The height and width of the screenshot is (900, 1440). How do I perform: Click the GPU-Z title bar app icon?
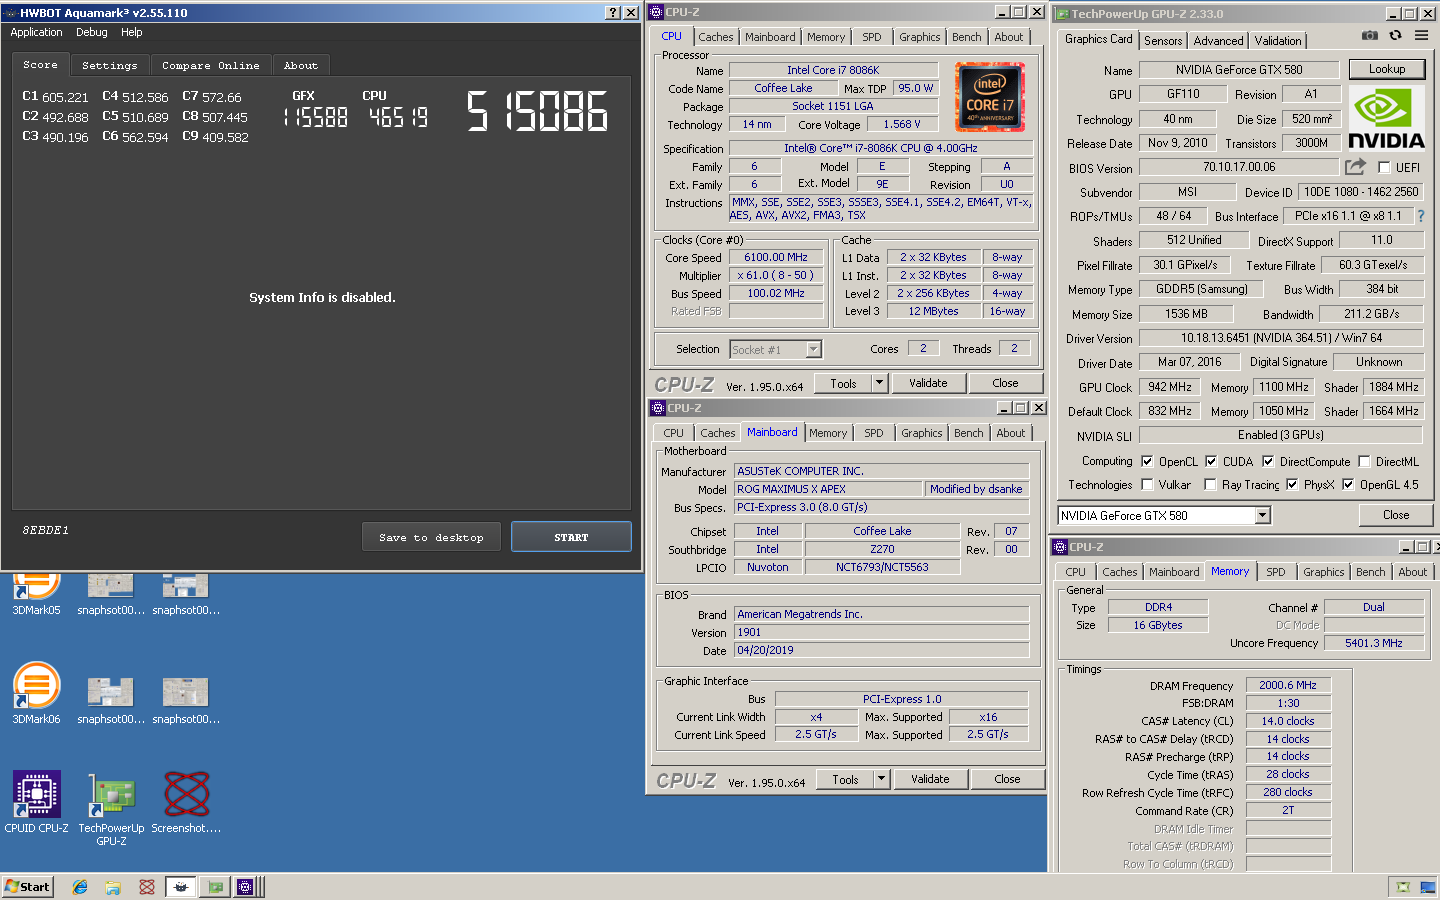point(1062,14)
